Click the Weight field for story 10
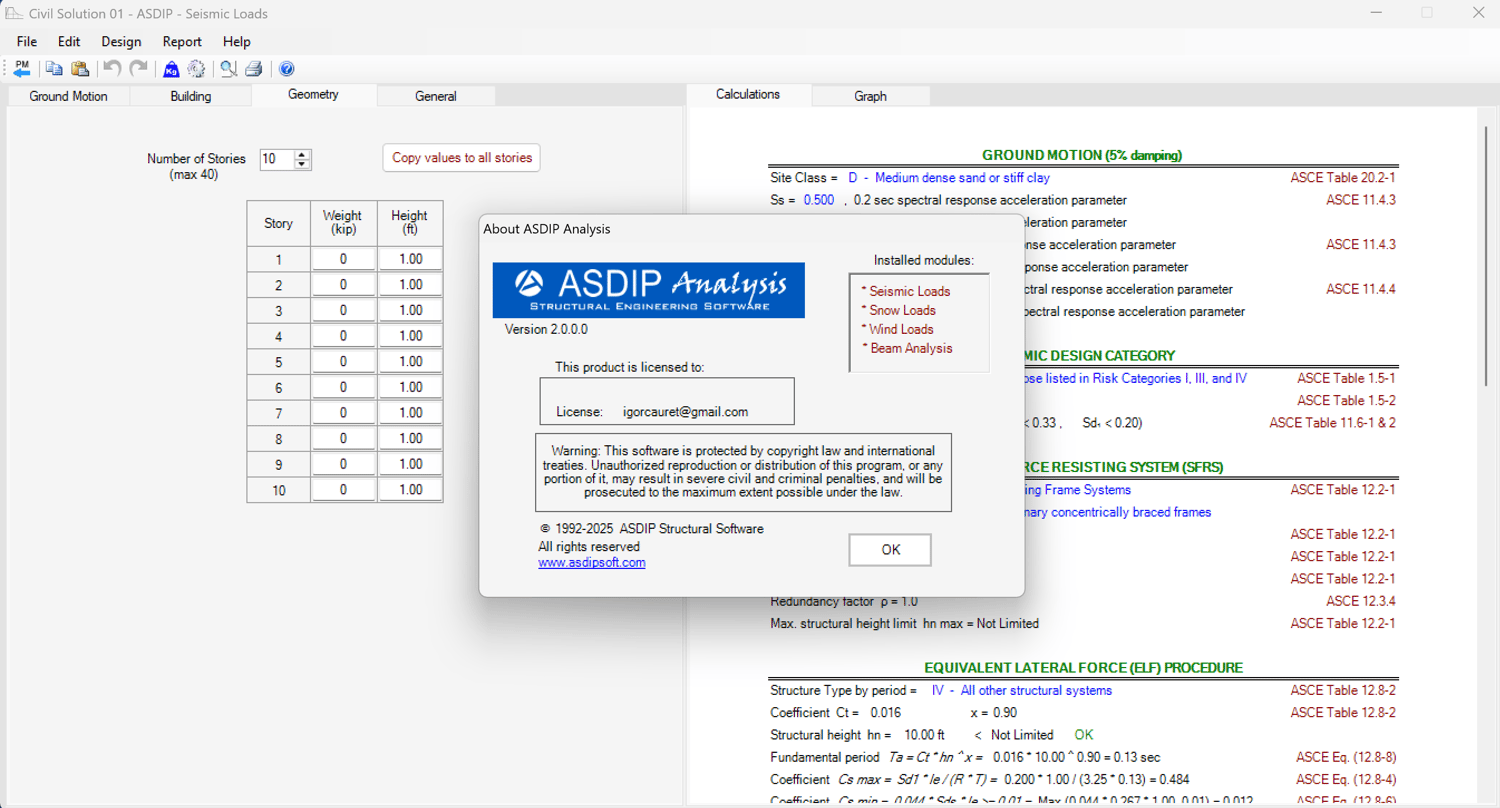 click(x=343, y=490)
